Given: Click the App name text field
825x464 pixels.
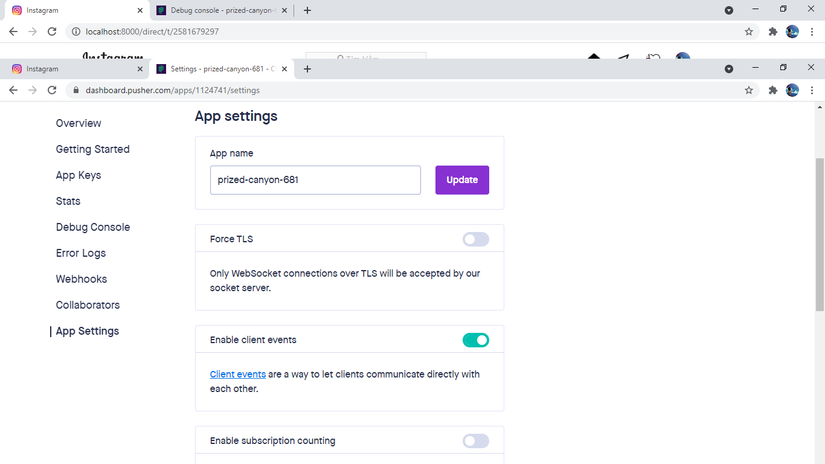Looking at the screenshot, I should [315, 180].
